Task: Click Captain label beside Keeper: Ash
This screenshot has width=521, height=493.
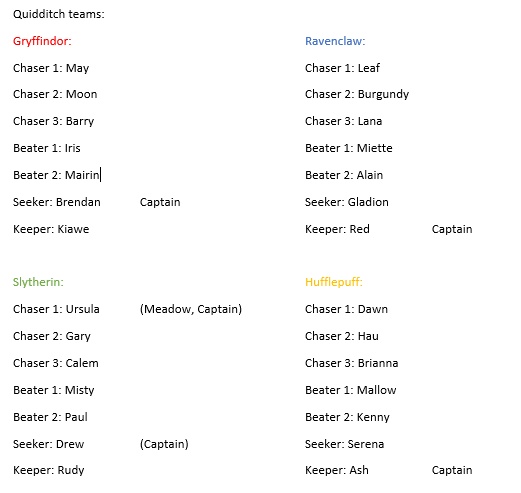Action: (452, 470)
